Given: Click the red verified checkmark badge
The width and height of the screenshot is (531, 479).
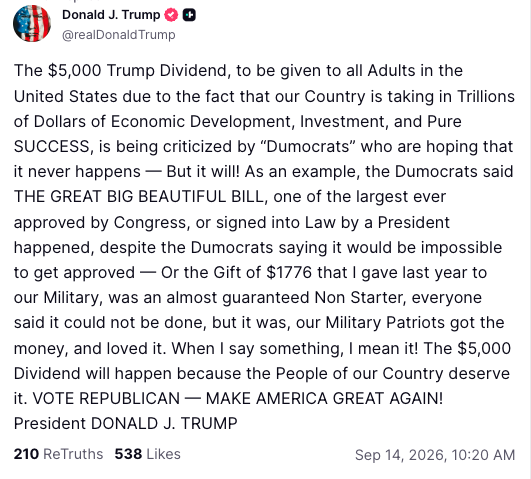Looking at the screenshot, I should tap(171, 15).
